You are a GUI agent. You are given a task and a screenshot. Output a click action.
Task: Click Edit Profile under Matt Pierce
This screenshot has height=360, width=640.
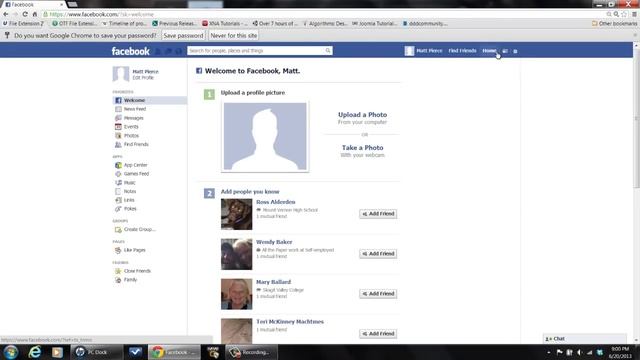coord(143,78)
